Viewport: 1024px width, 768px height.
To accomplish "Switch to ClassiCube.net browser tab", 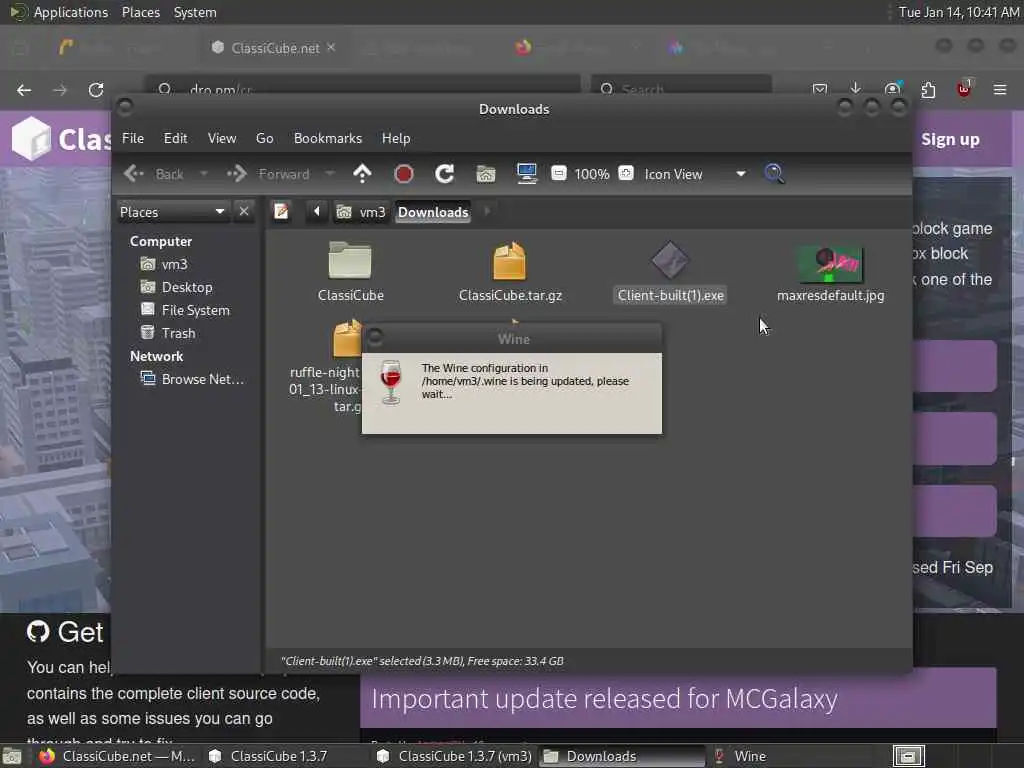I will (274, 48).
